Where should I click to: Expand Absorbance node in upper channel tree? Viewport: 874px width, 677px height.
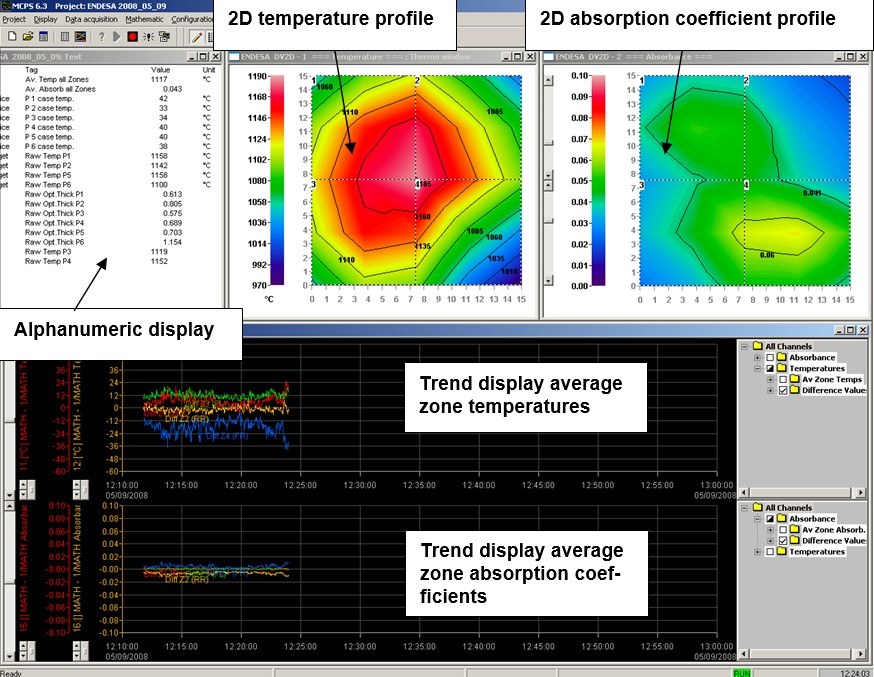pos(757,357)
